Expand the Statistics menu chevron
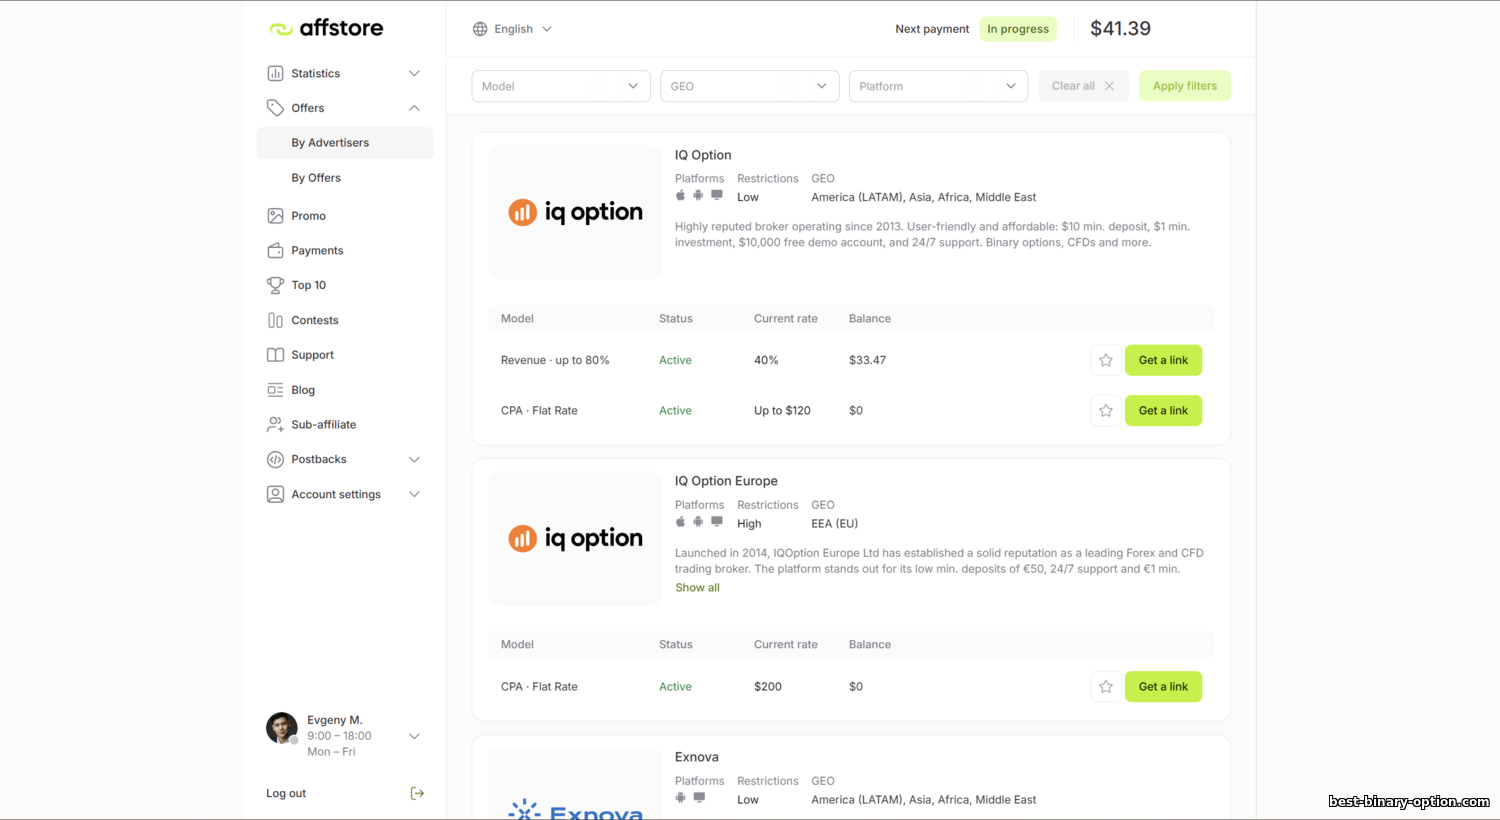Image resolution: width=1500 pixels, height=820 pixels. [414, 73]
